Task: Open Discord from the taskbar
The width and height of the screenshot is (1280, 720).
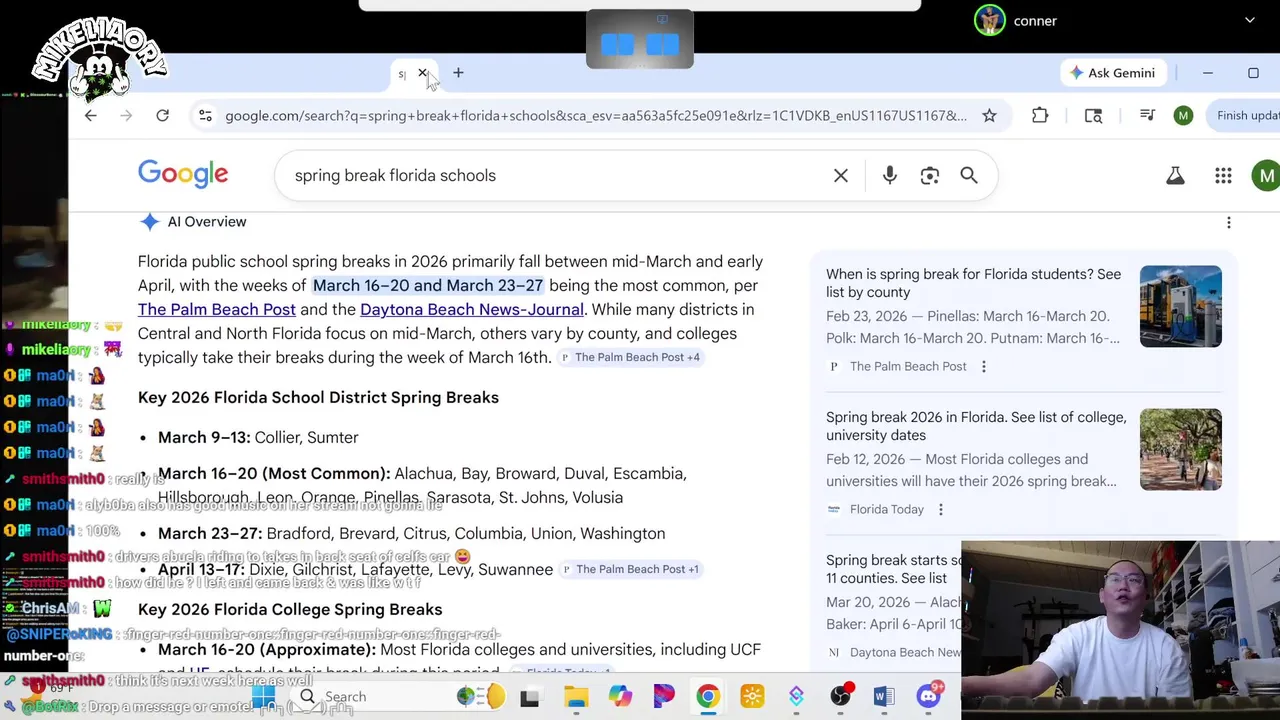Action: [929, 697]
